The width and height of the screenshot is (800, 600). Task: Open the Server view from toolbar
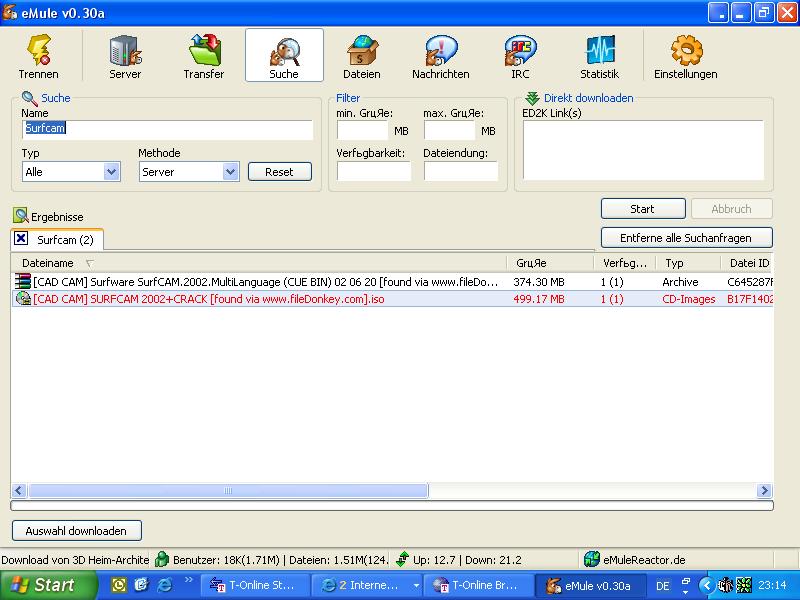(125, 55)
